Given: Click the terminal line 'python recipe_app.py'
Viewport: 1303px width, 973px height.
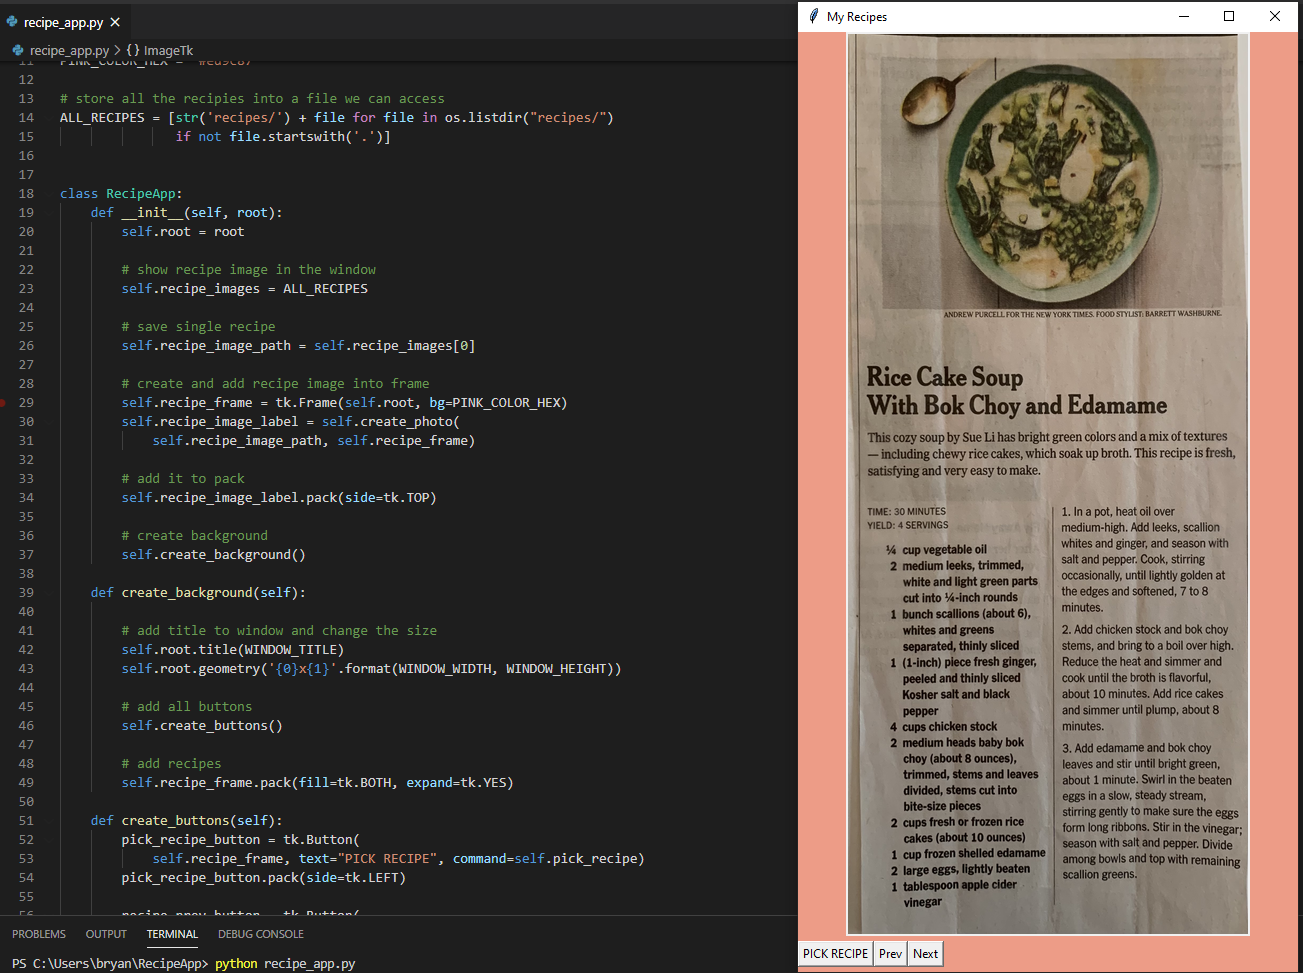Looking at the screenshot, I should (284, 964).
